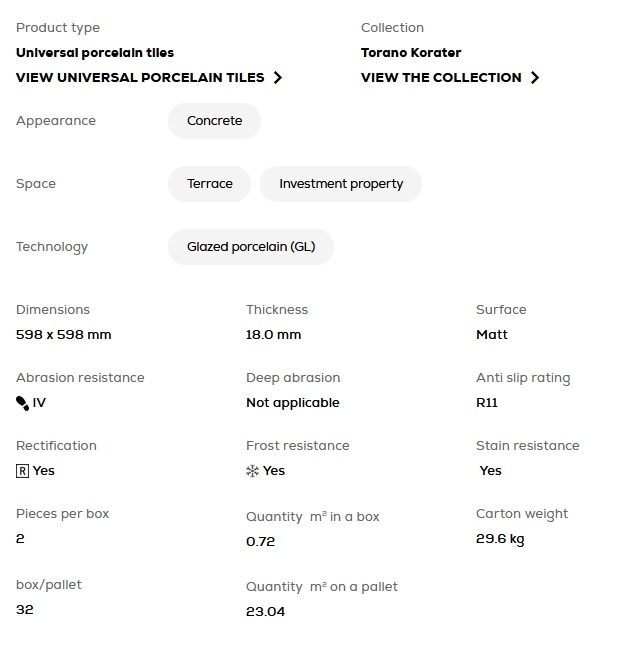Viewport: 617px width, 652px height.
Task: Click the rectification R icon
Action: click(22, 471)
